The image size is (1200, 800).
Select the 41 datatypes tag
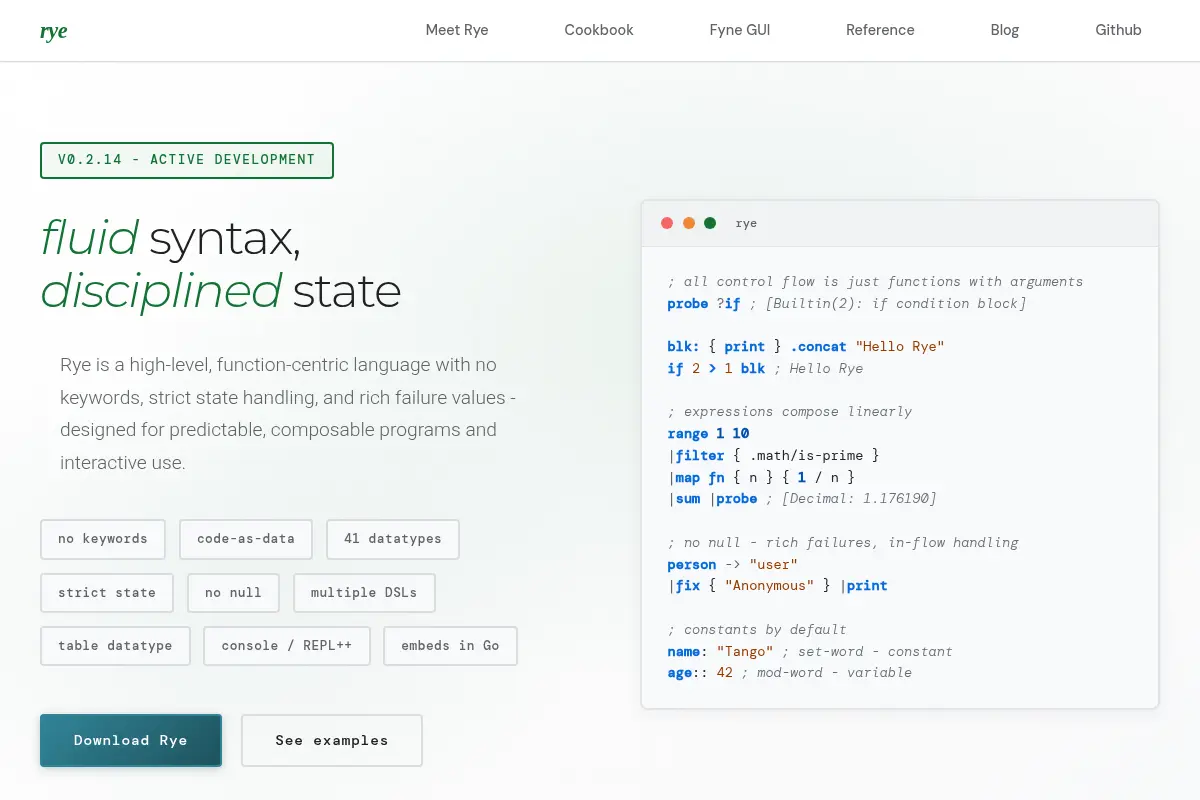pos(393,539)
